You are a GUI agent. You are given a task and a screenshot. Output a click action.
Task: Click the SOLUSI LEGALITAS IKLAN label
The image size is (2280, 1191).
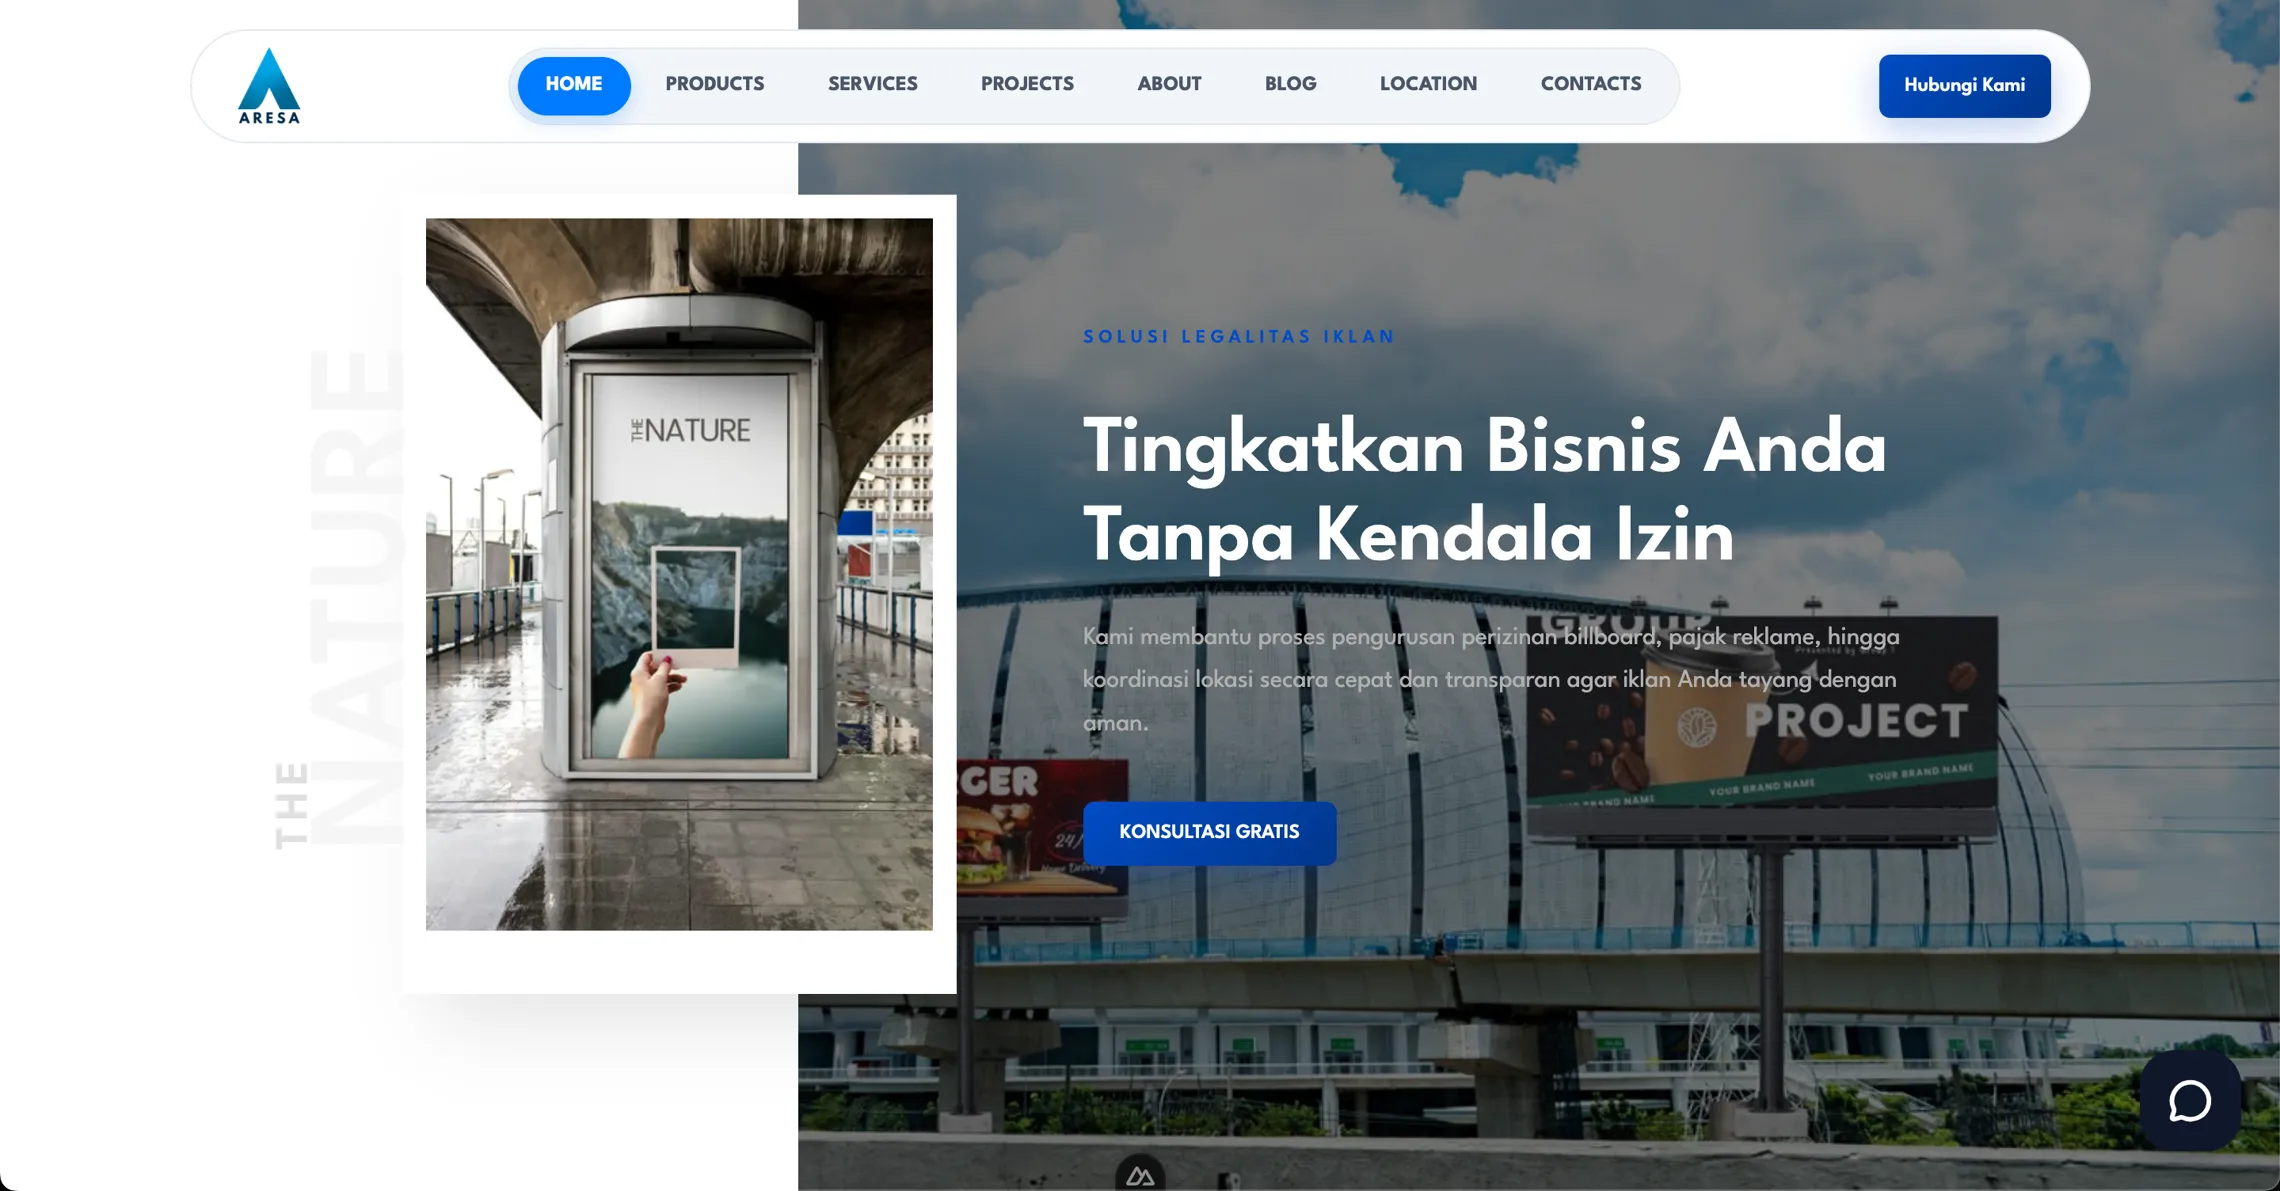tap(1239, 337)
